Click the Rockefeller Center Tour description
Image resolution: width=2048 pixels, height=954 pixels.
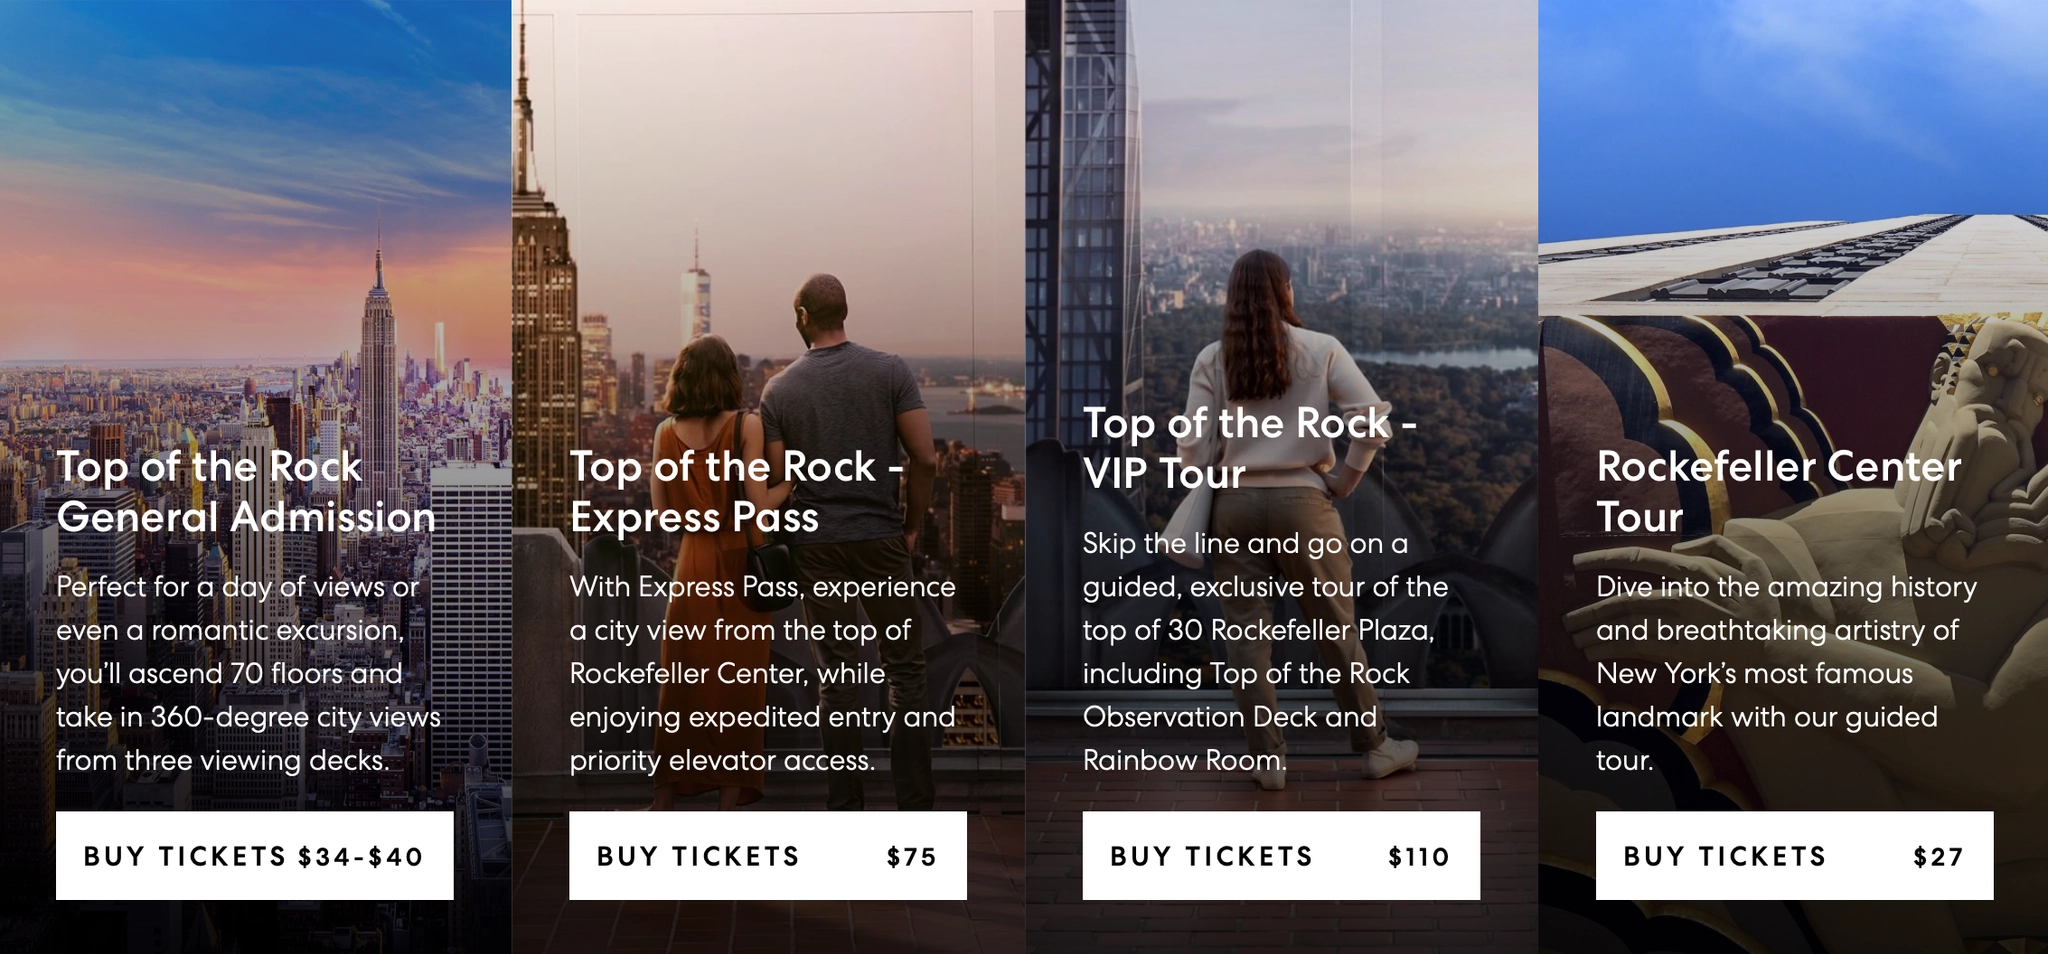(1786, 673)
